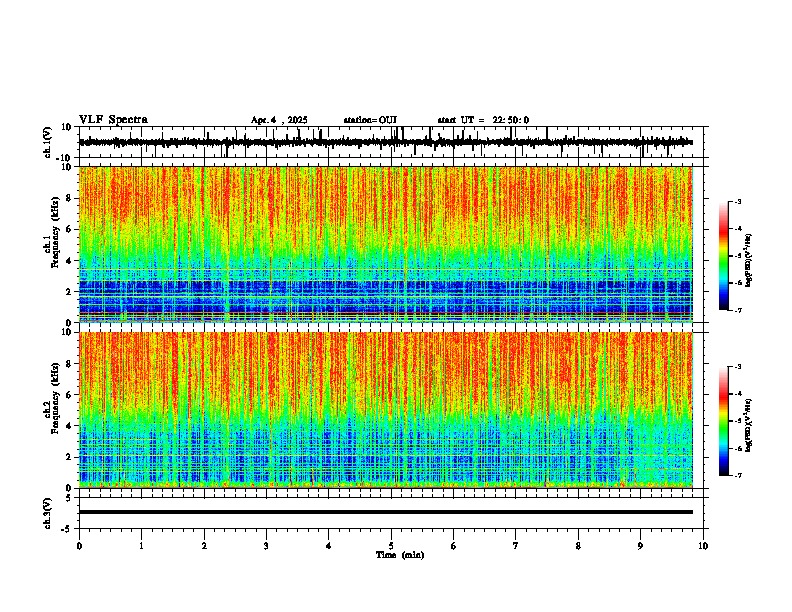Click the ch.3 flat voltage trace

point(386,512)
